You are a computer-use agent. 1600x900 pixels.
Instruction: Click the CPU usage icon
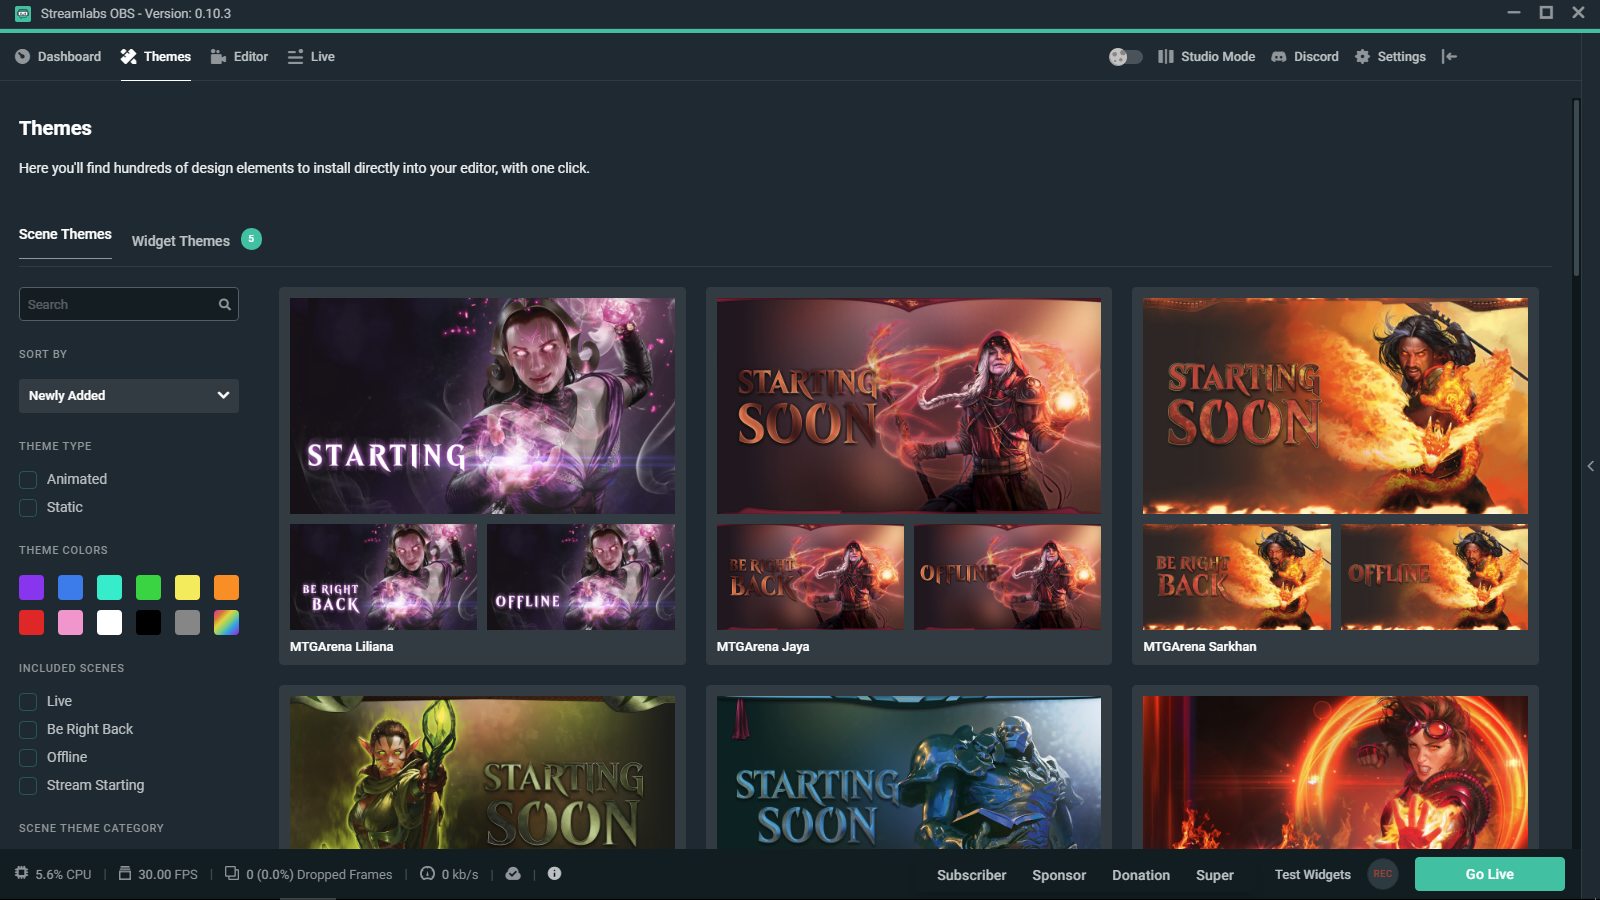pos(22,873)
